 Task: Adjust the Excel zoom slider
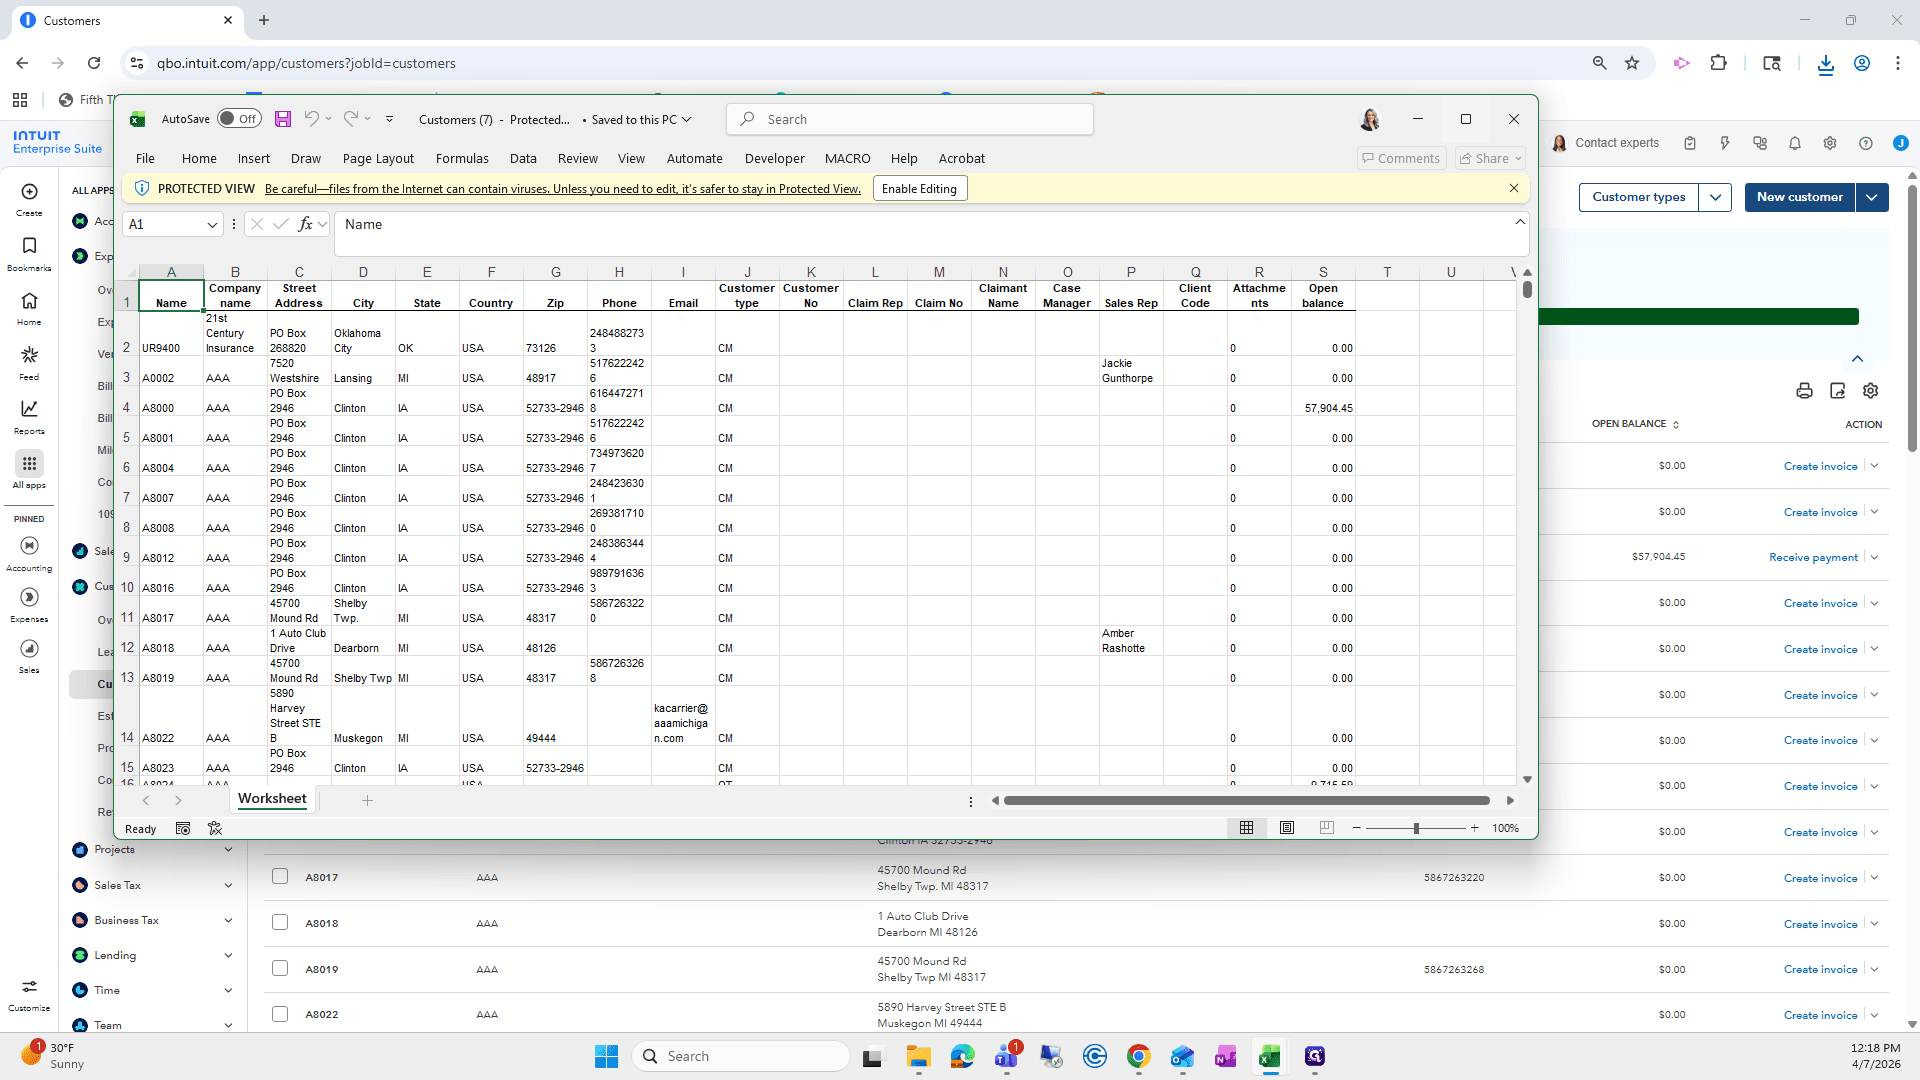tap(1416, 828)
